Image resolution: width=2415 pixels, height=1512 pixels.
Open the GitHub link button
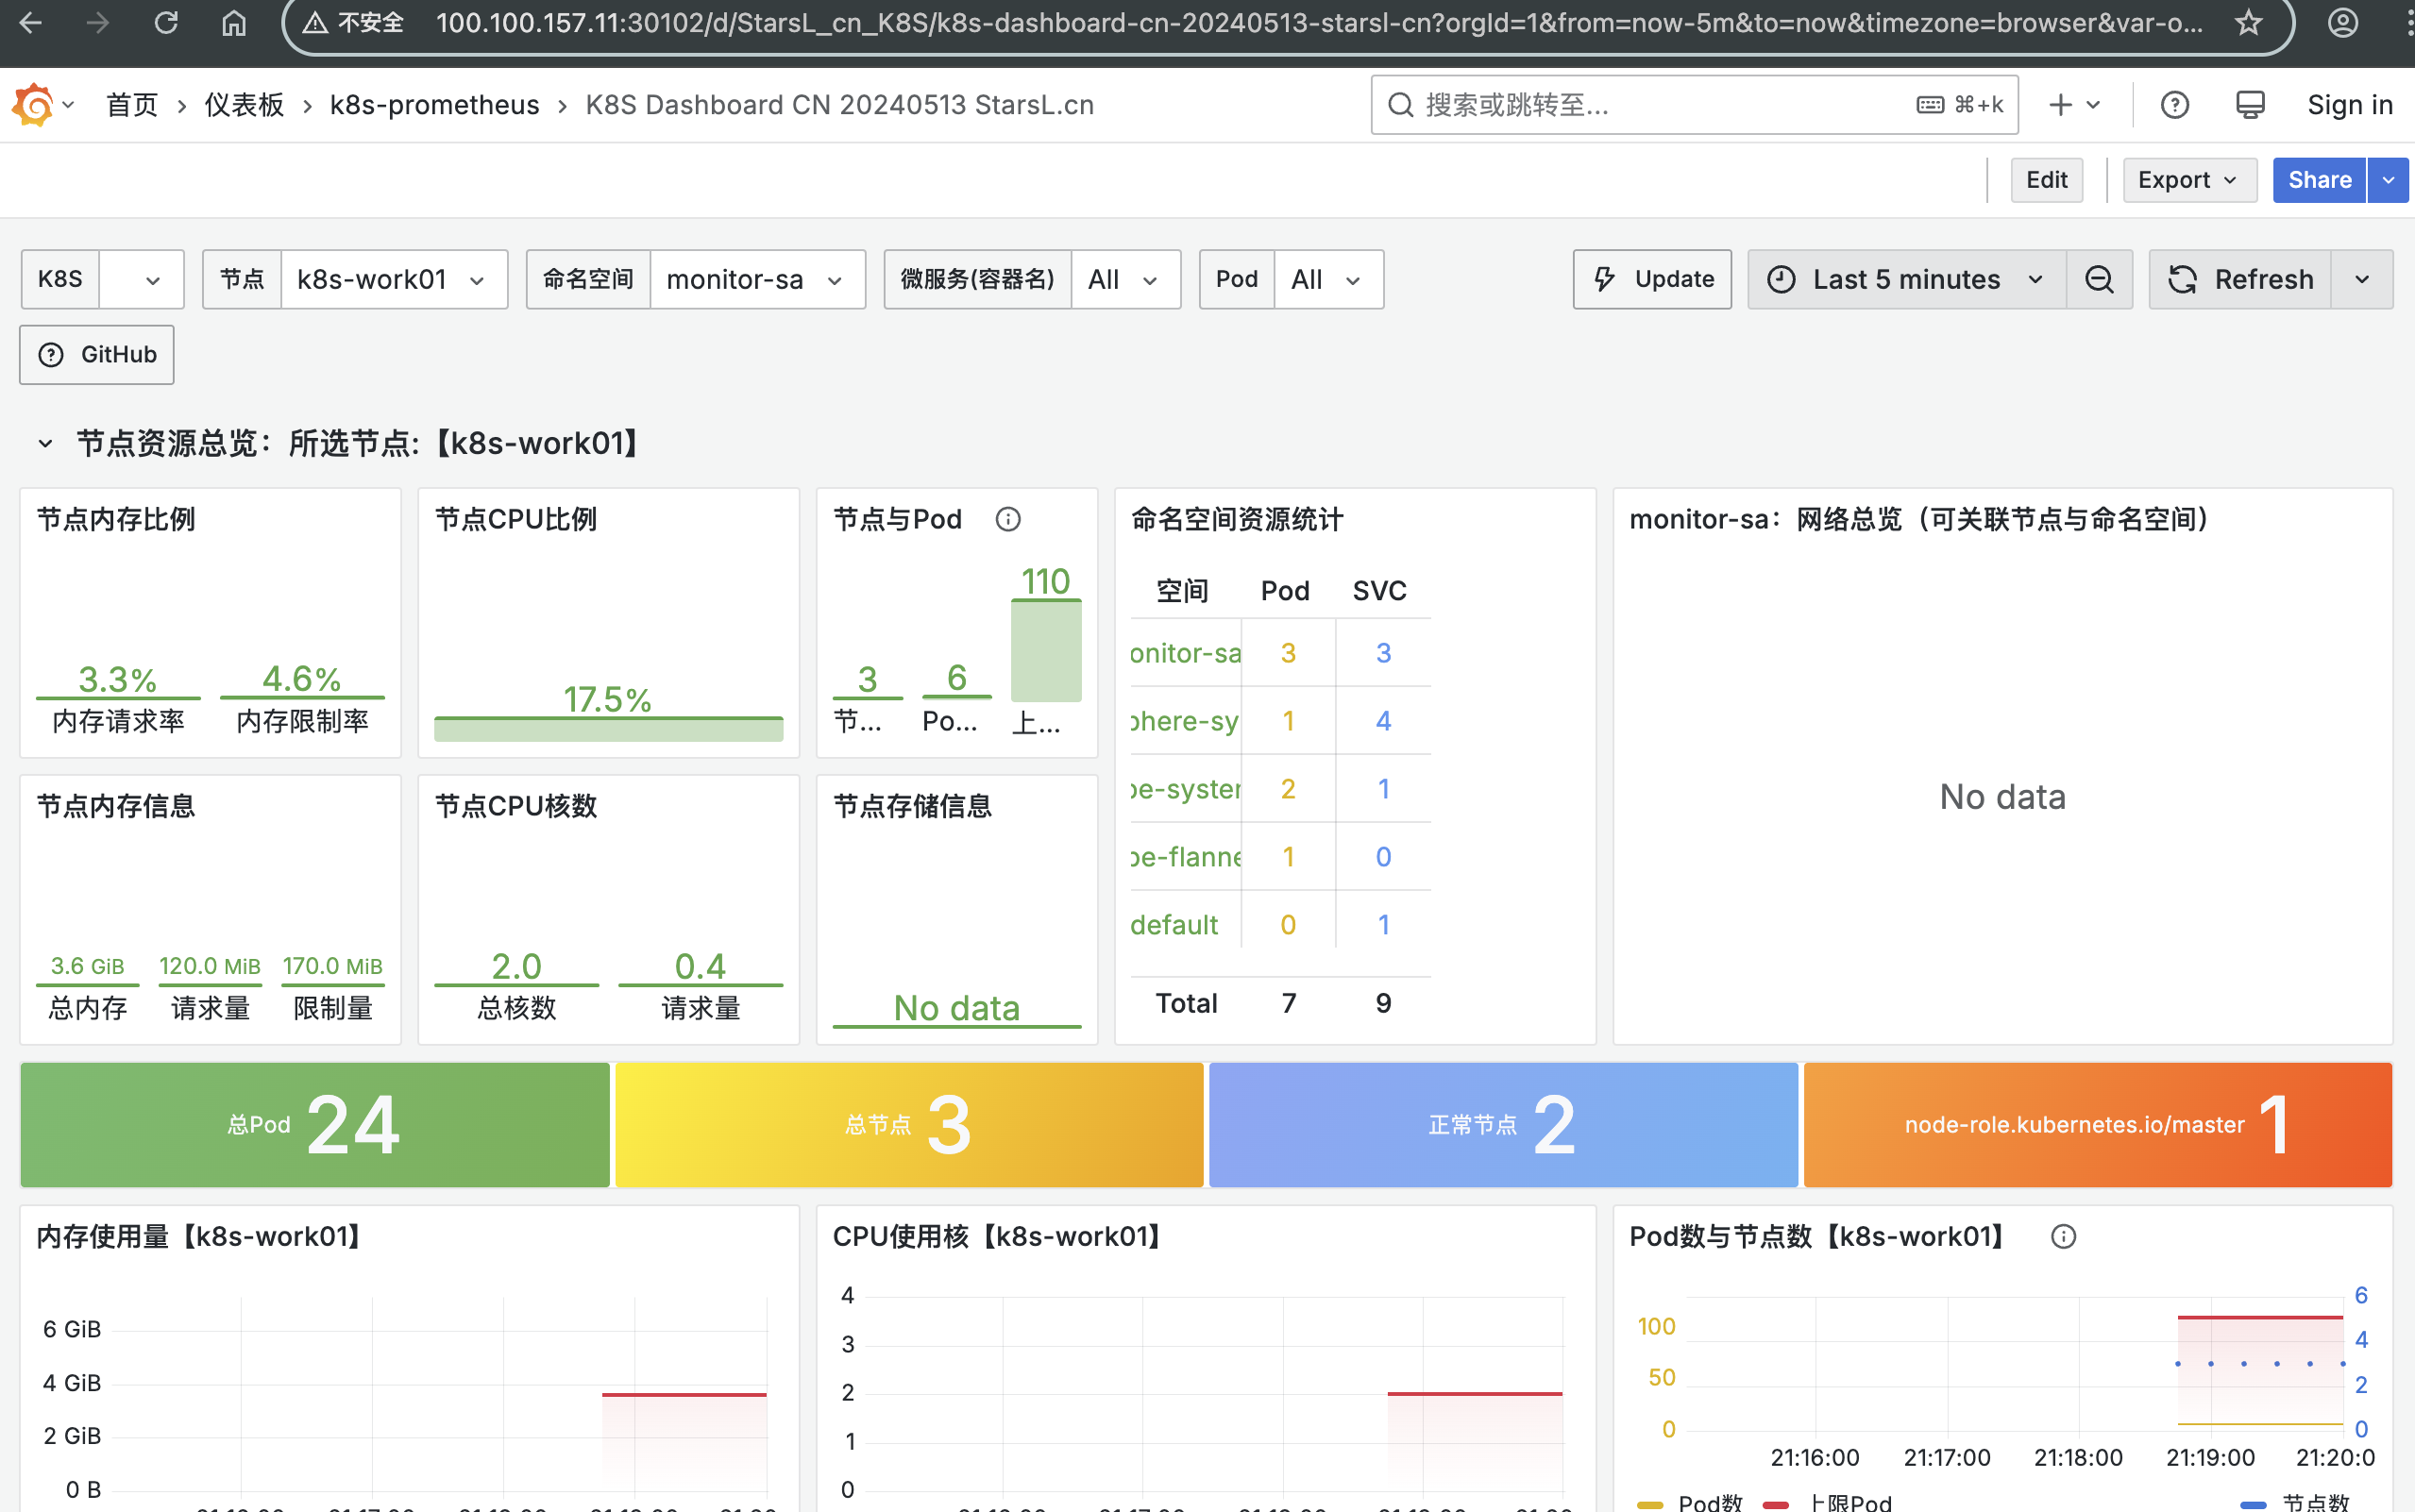tap(97, 354)
